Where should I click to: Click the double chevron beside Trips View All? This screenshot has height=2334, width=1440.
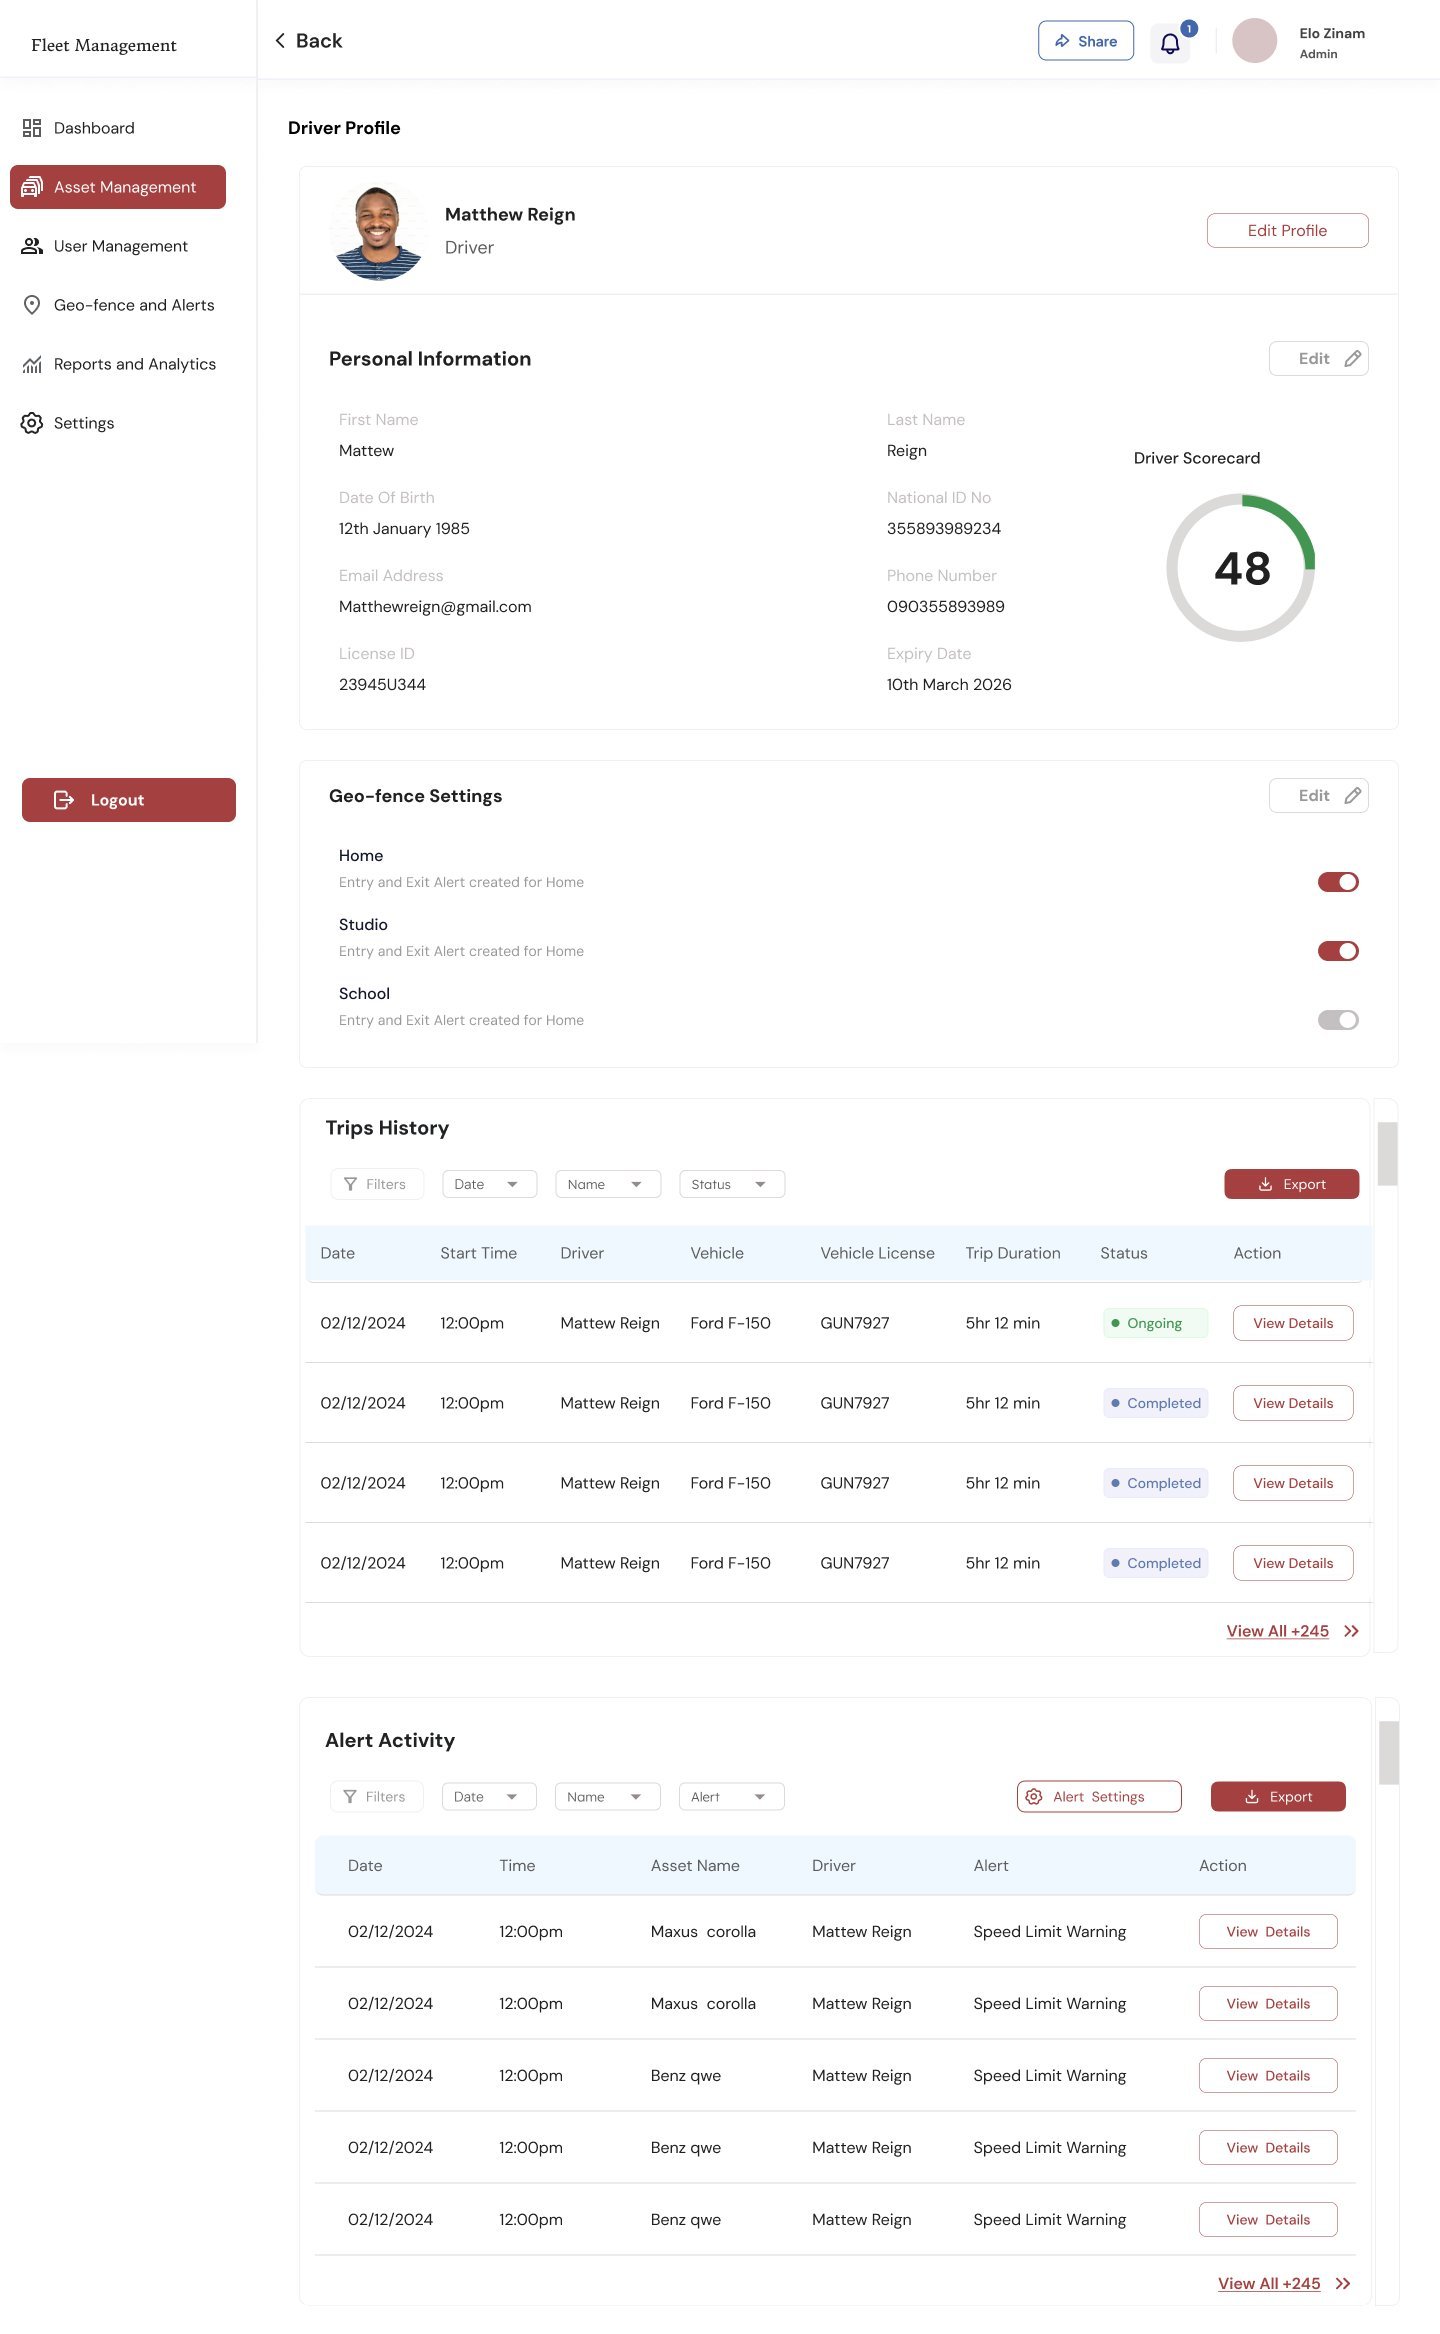(1352, 1631)
